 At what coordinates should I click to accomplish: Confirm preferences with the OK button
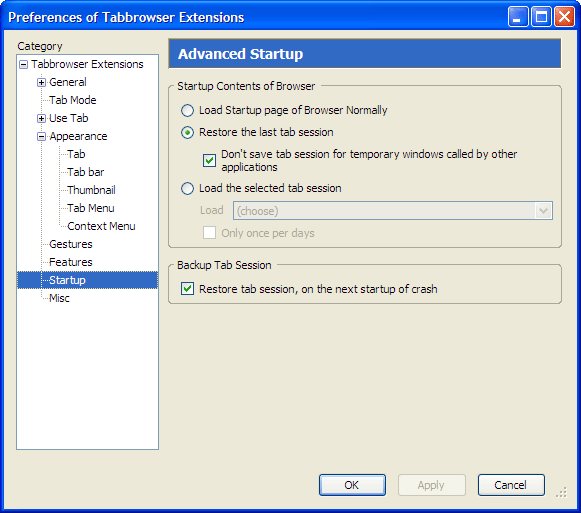click(352, 485)
